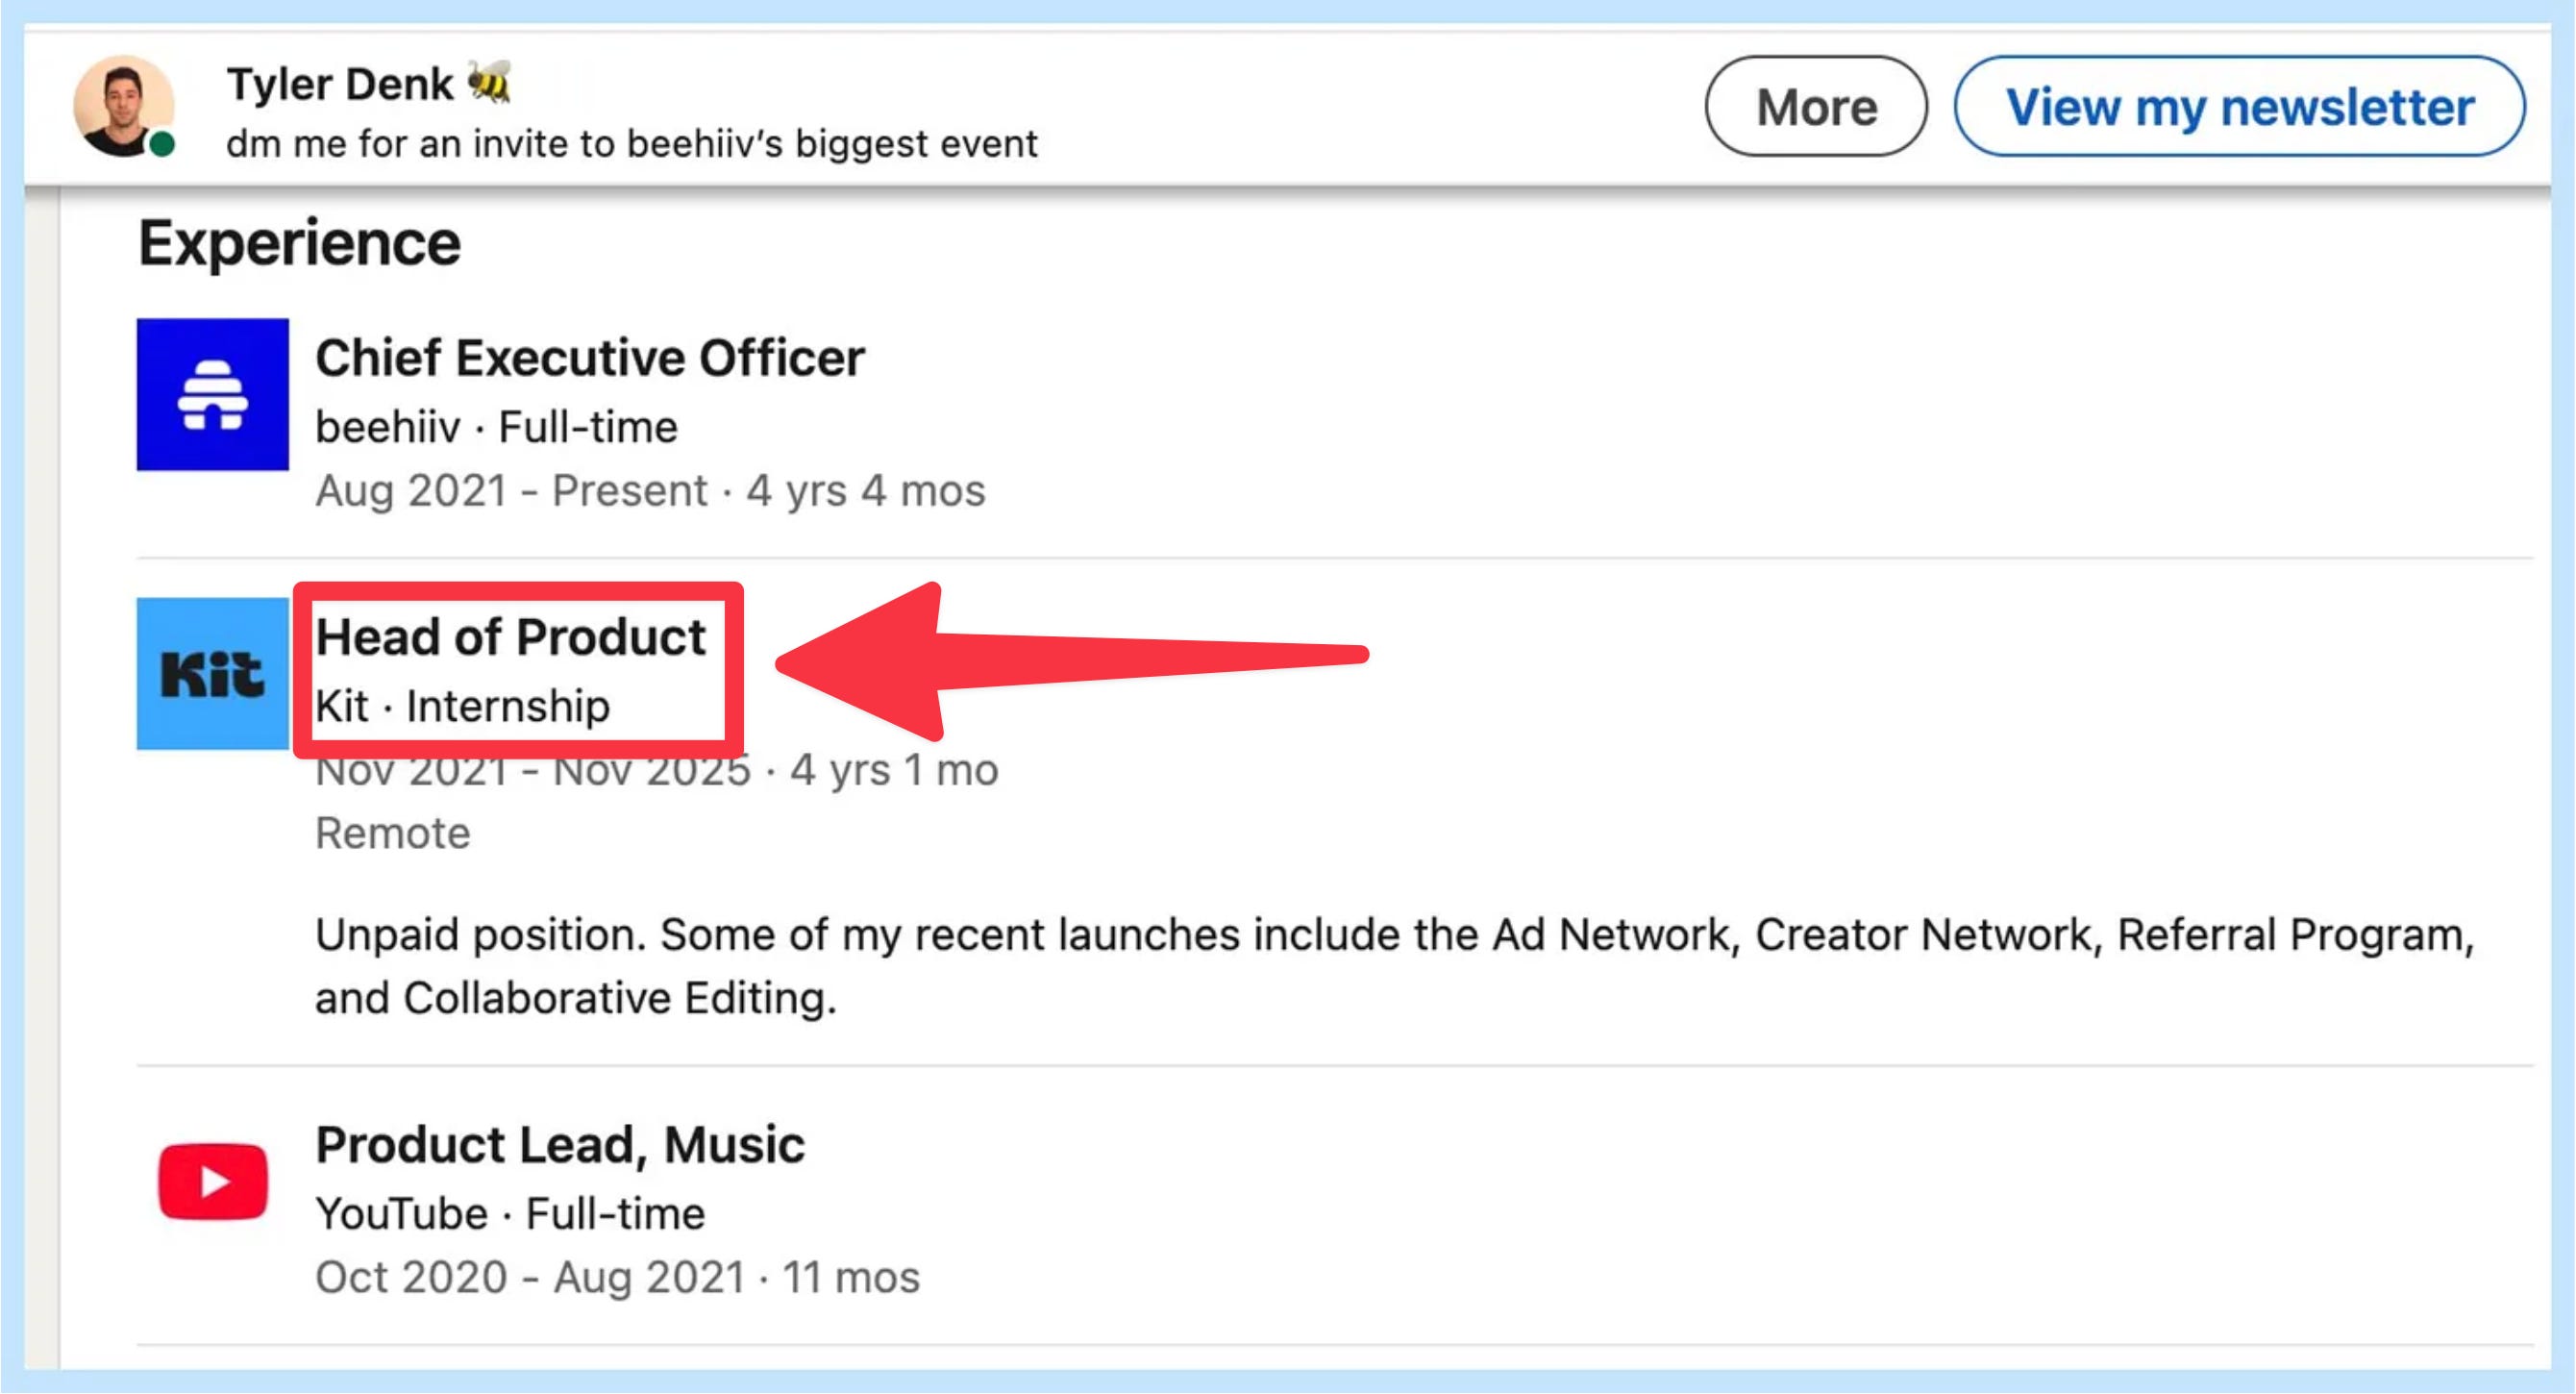The width and height of the screenshot is (2576, 1394).
Task: Click View my newsletter button
Action: (2239, 106)
